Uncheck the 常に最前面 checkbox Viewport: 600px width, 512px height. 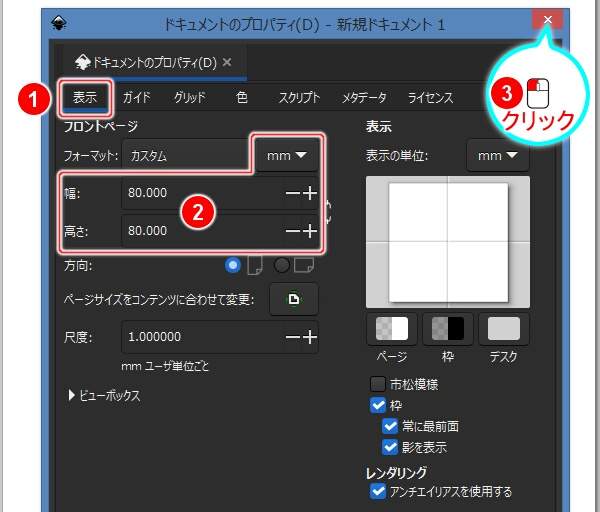click(390, 426)
